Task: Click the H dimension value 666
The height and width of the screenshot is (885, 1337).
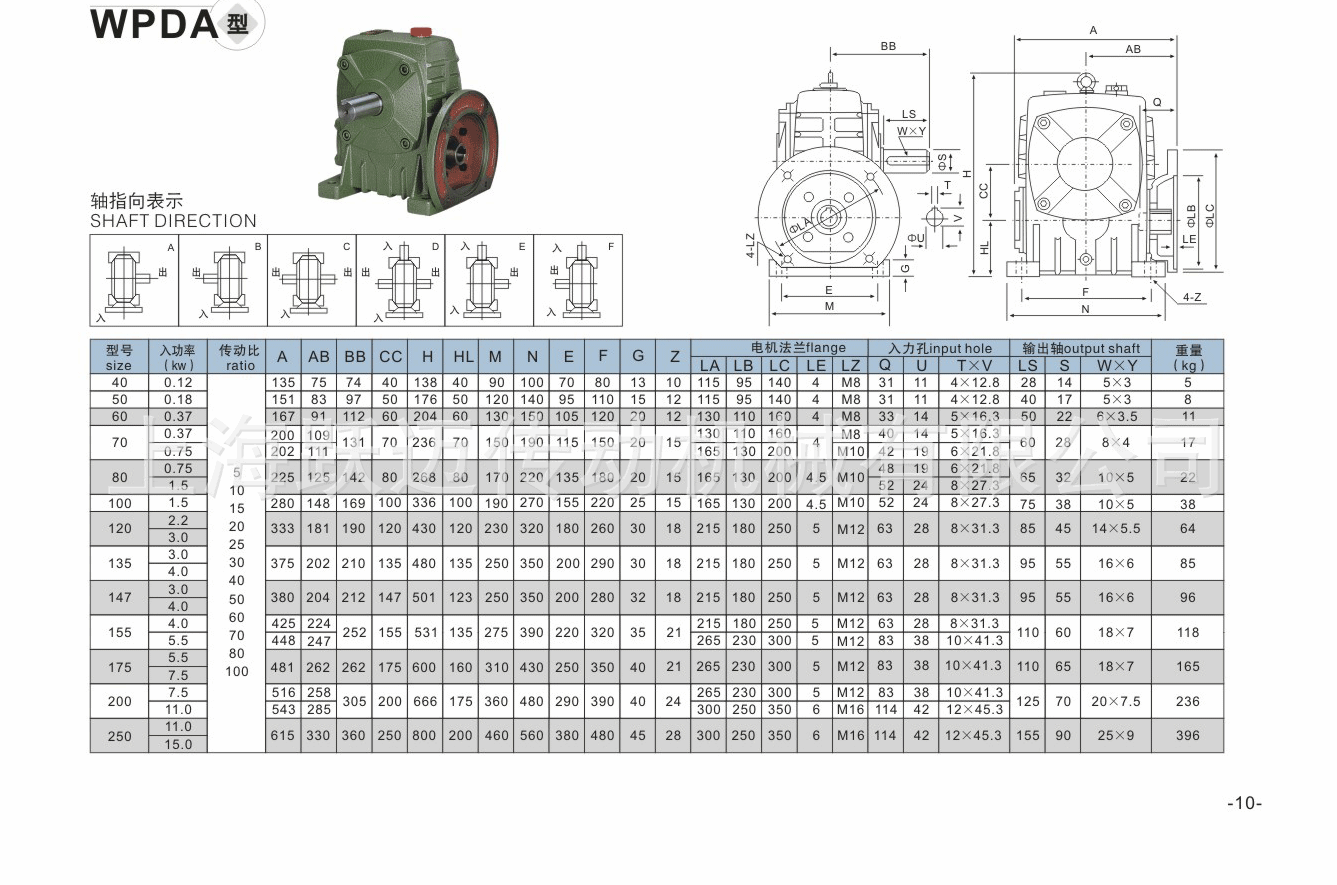Action: (426, 701)
